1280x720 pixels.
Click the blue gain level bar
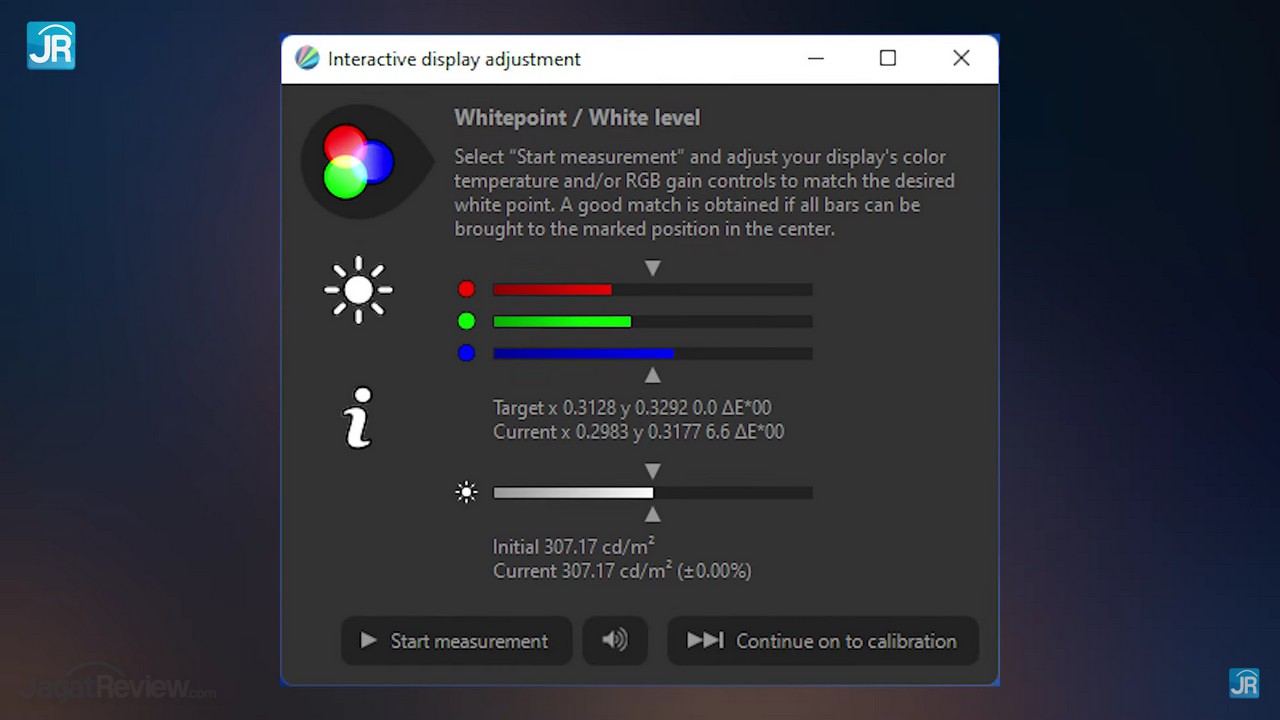point(652,354)
